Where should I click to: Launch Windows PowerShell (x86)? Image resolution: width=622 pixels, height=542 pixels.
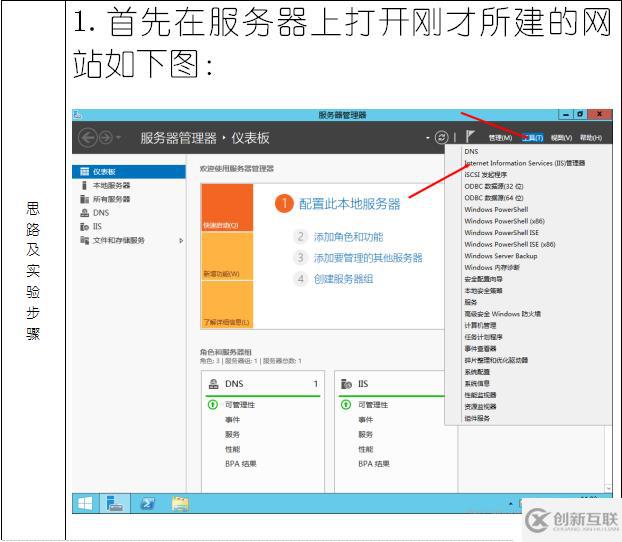(505, 221)
